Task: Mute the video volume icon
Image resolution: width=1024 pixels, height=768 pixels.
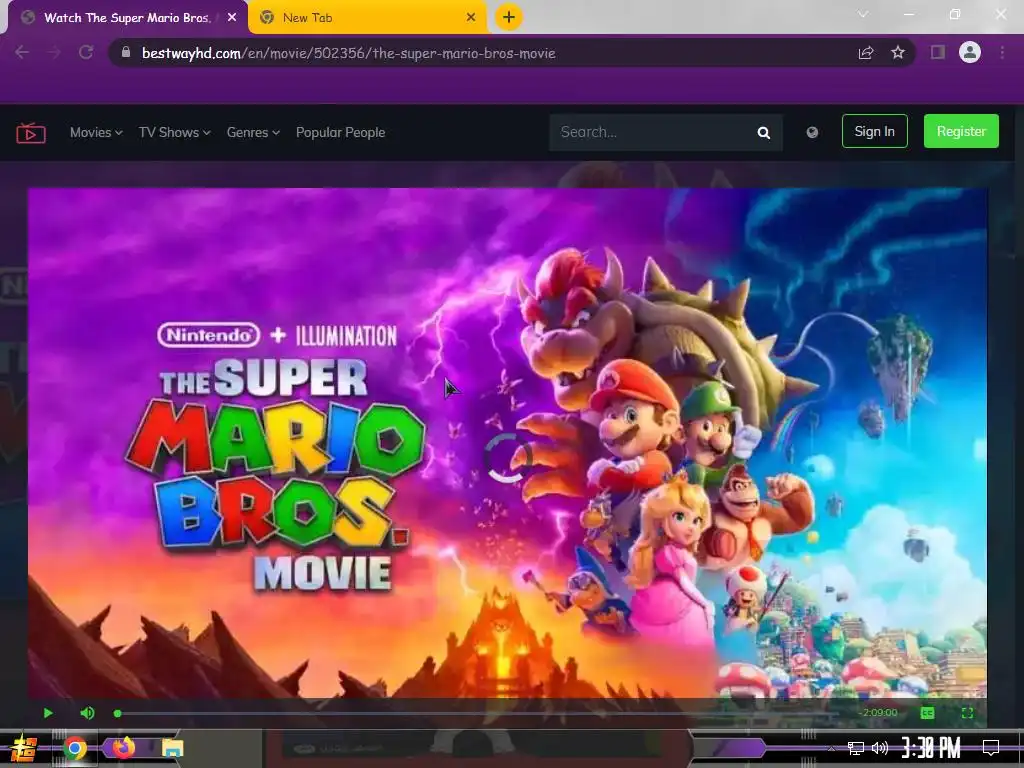Action: [87, 712]
